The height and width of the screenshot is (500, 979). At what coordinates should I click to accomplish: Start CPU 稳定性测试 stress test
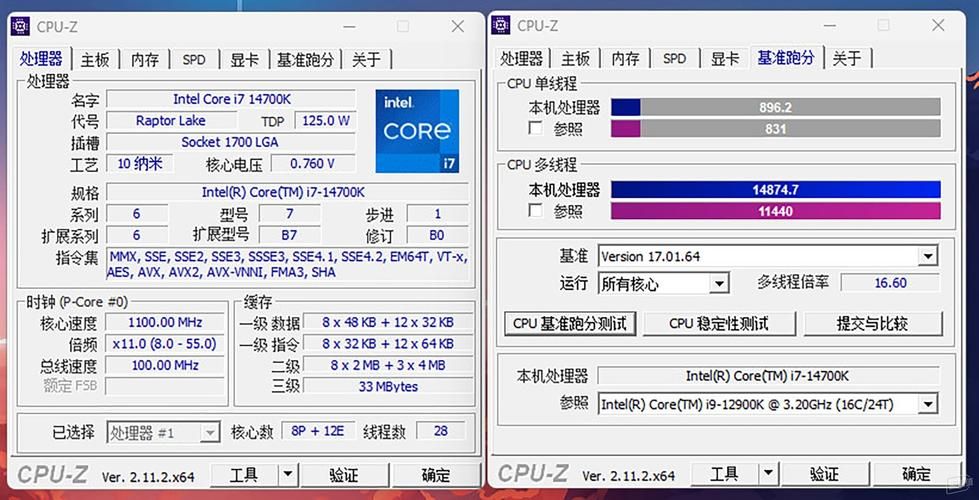(719, 323)
